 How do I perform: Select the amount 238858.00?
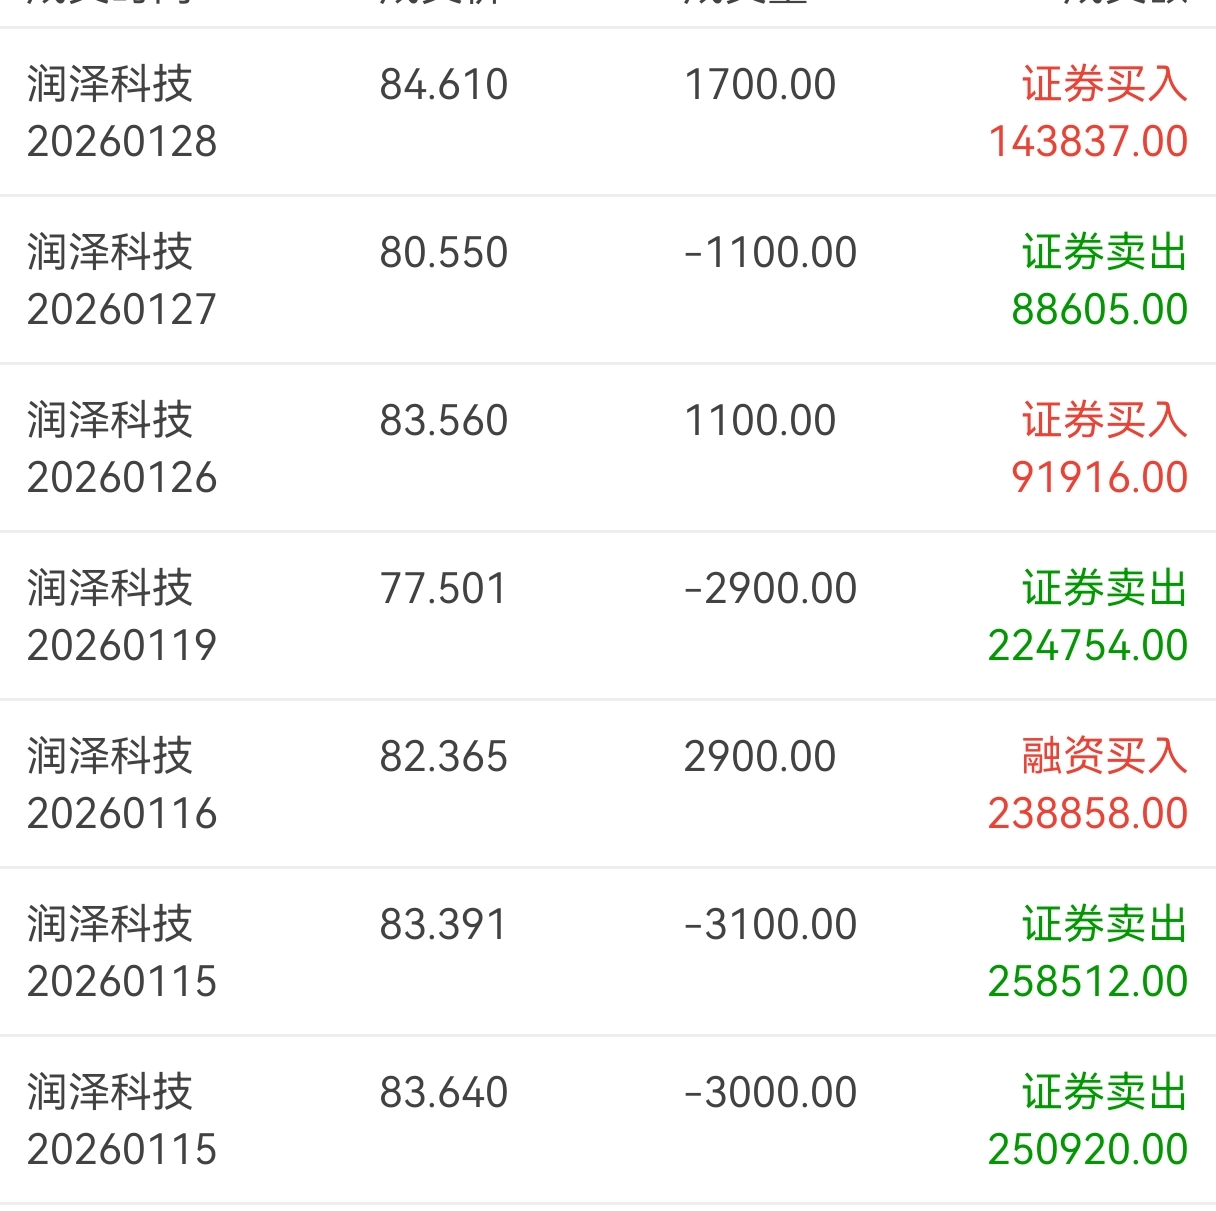[1088, 813]
